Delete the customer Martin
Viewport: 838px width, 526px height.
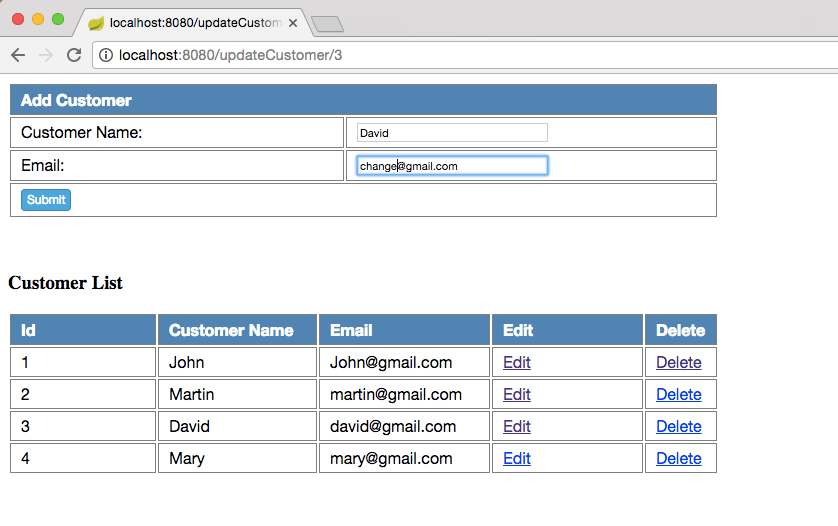[x=679, y=394]
